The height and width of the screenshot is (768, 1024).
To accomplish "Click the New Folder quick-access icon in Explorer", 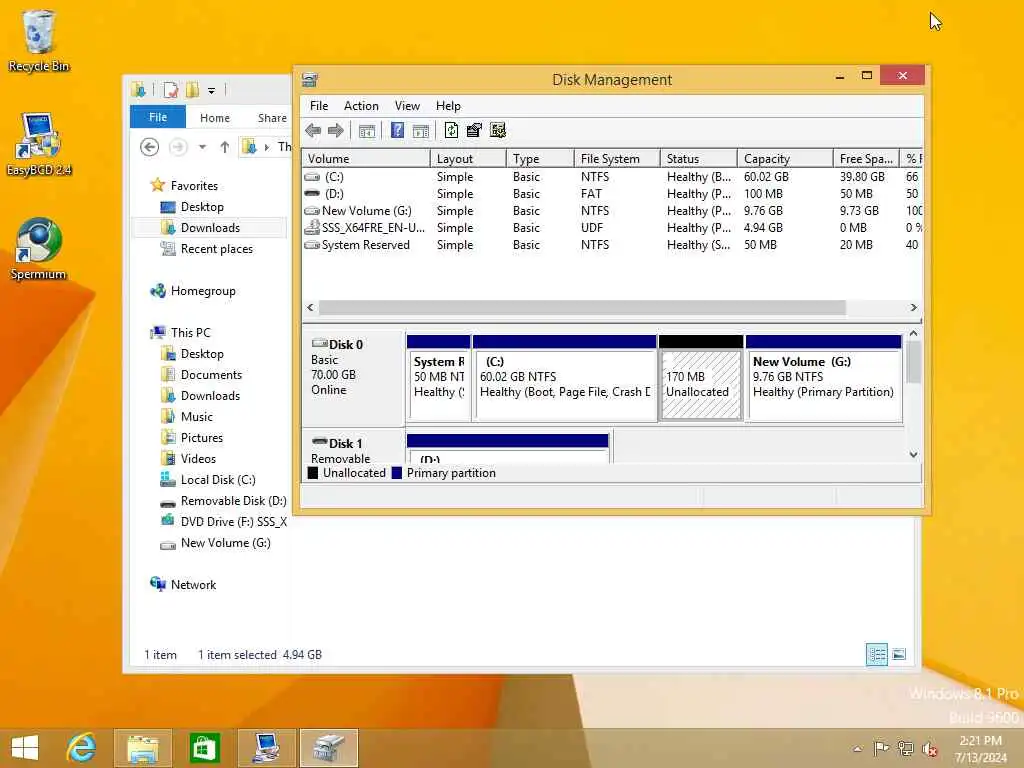I will tap(192, 90).
